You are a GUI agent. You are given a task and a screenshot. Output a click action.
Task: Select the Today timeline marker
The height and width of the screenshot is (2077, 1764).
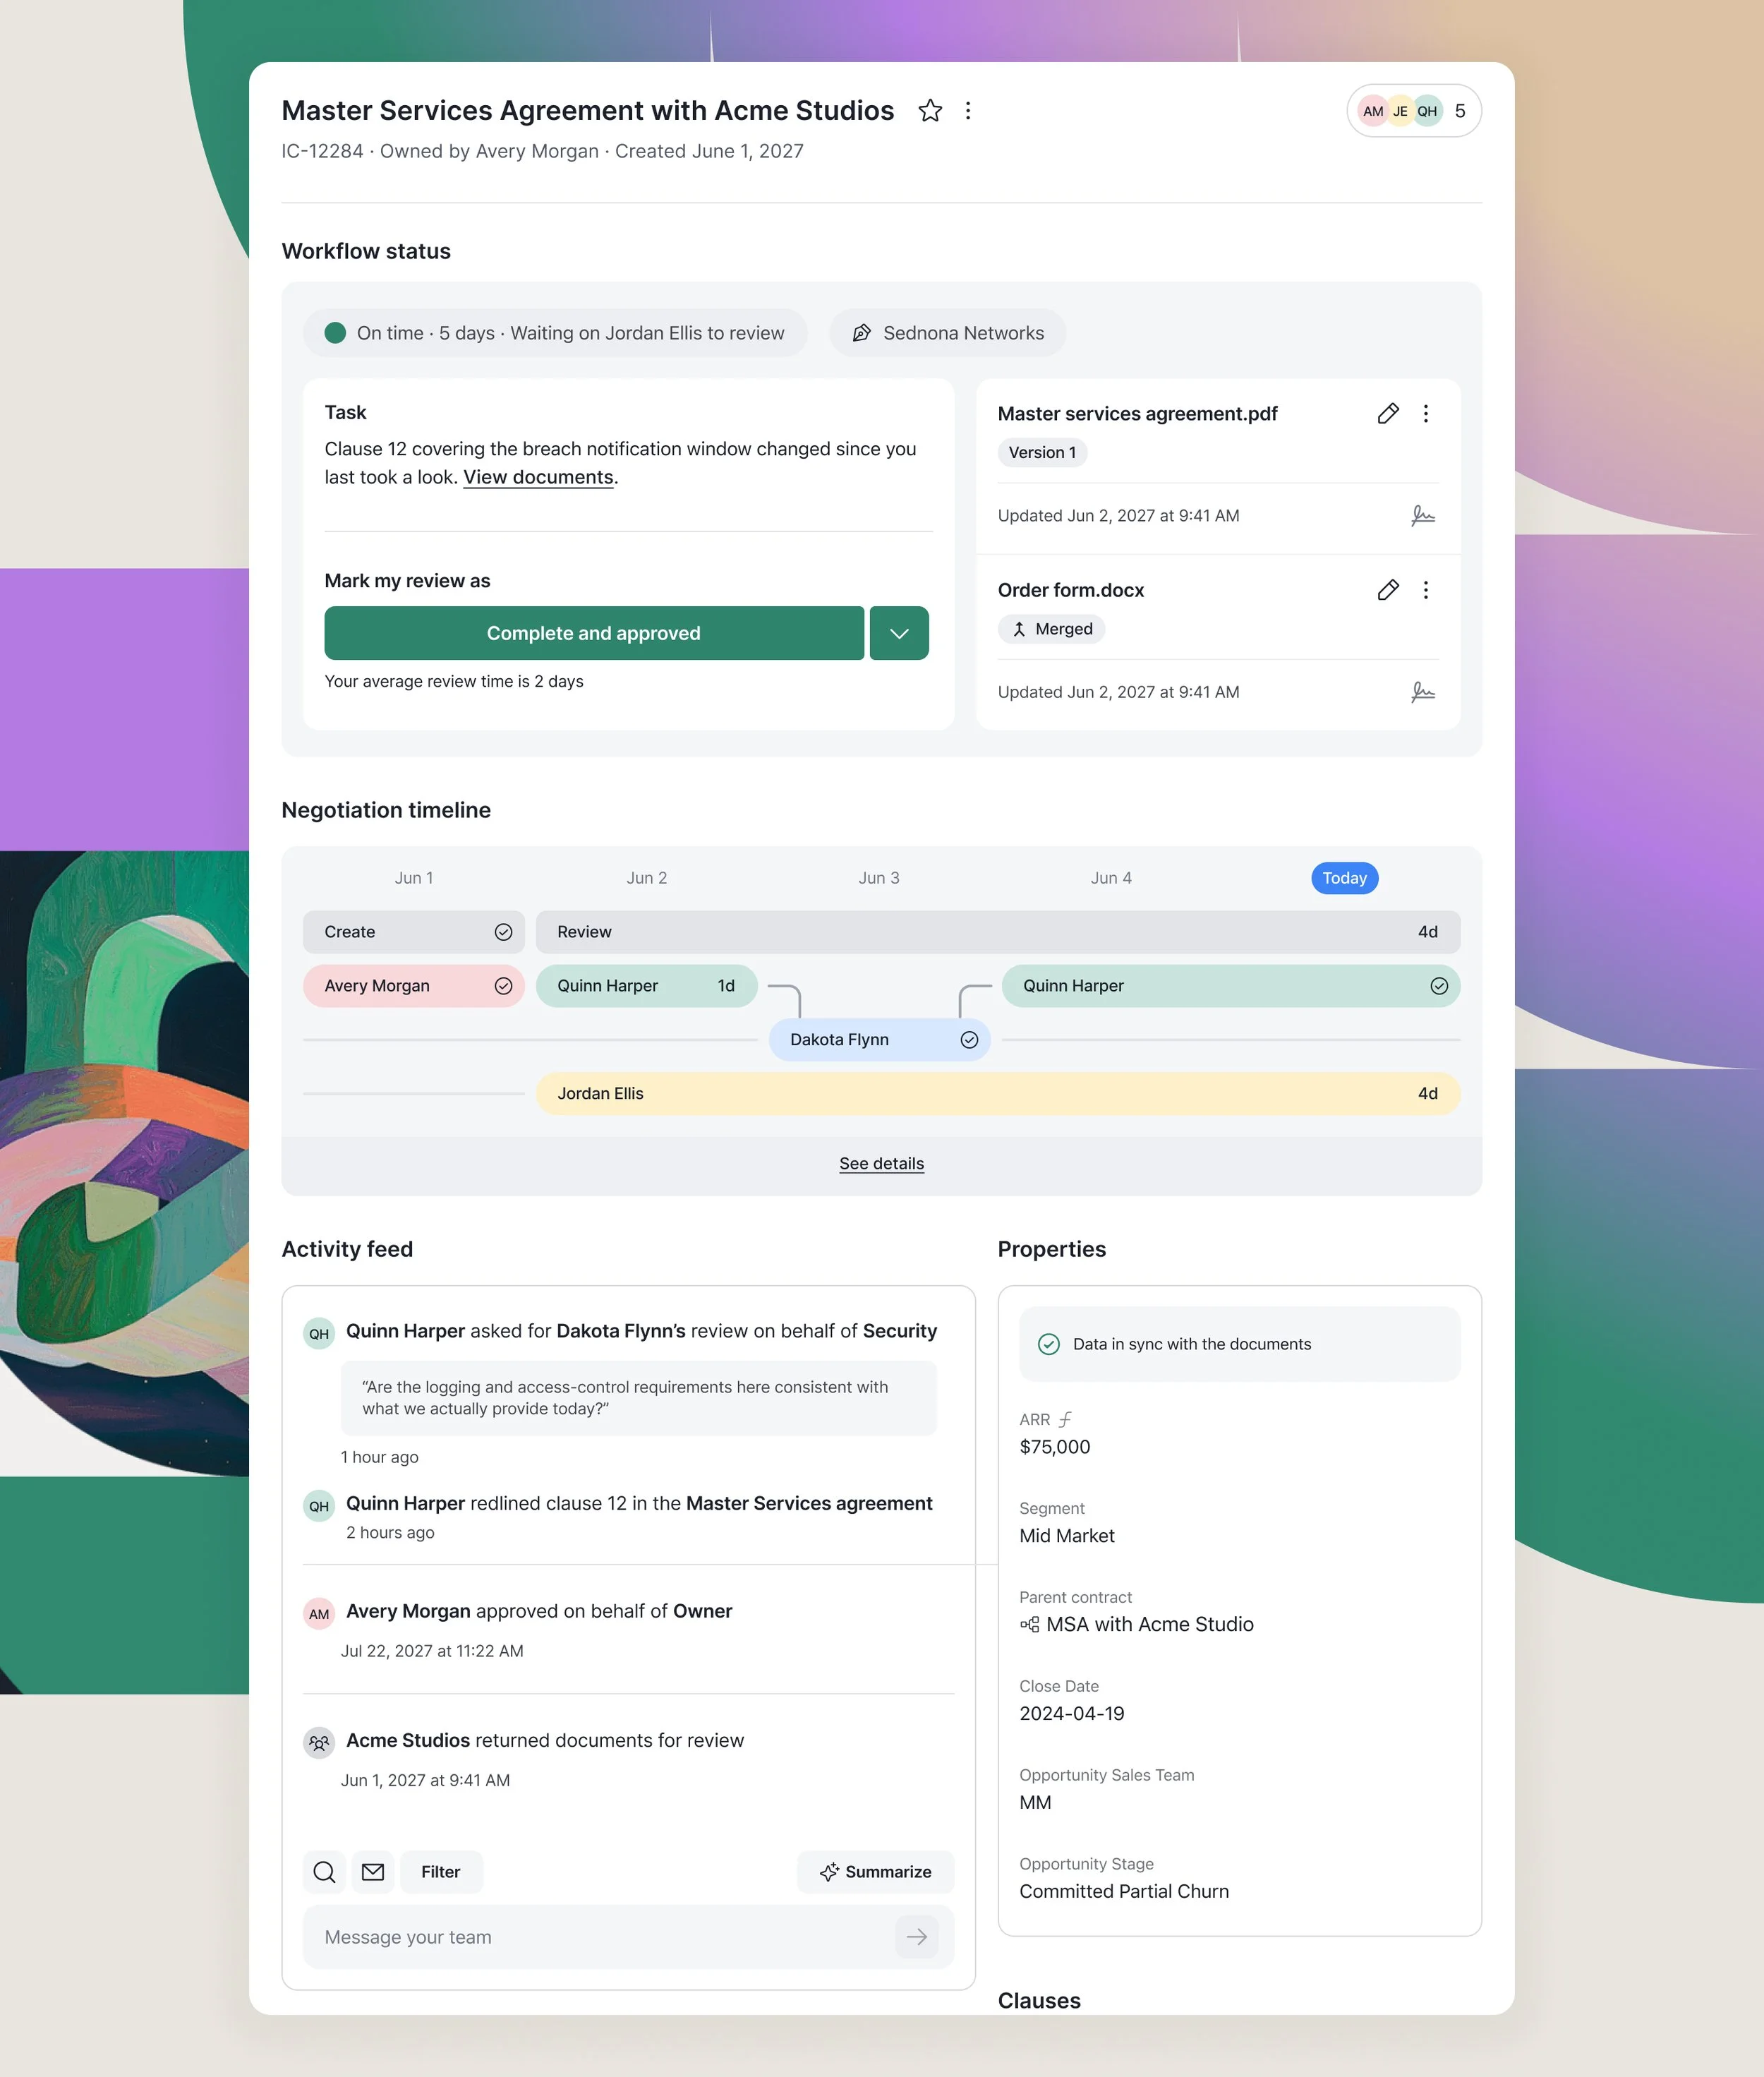tap(1344, 878)
